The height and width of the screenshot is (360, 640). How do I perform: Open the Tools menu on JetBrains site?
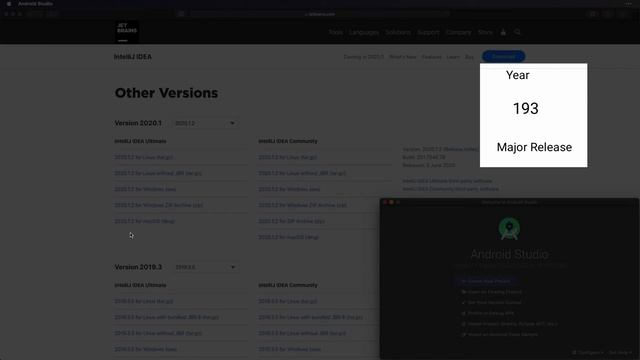tap(336, 32)
